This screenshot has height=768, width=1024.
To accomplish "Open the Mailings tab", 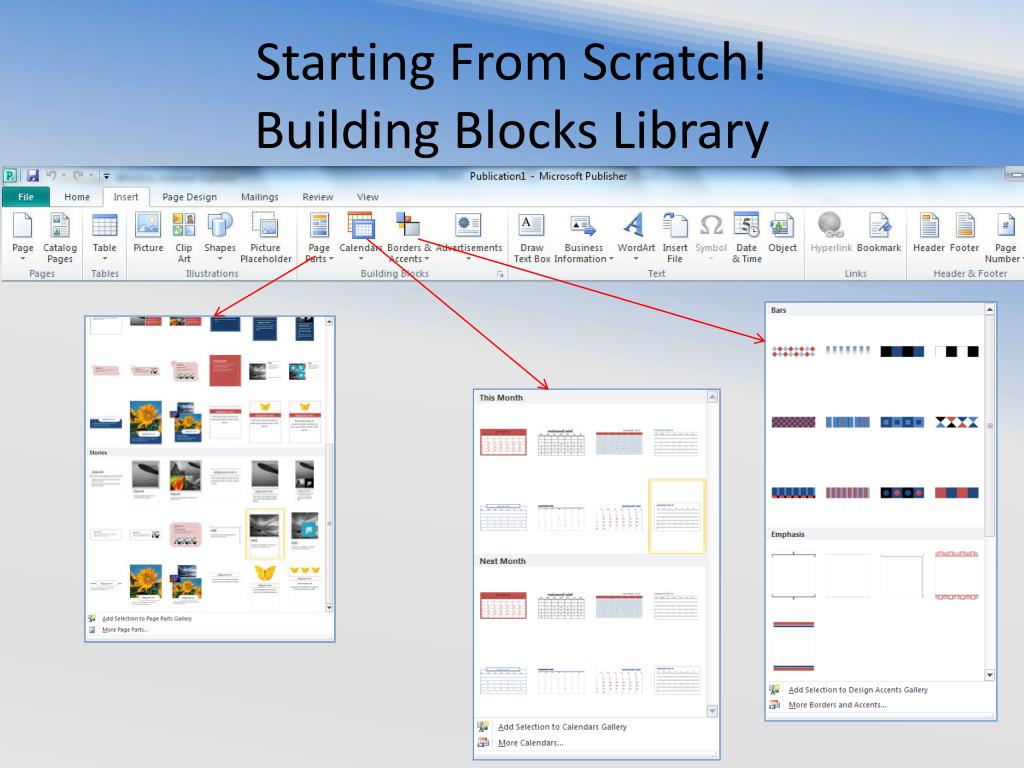I will [259, 197].
